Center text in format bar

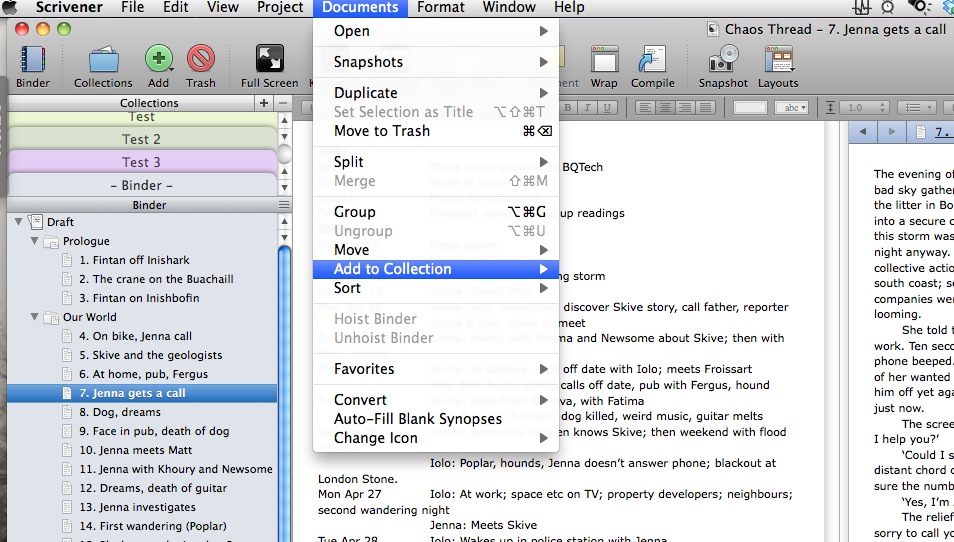(x=666, y=108)
